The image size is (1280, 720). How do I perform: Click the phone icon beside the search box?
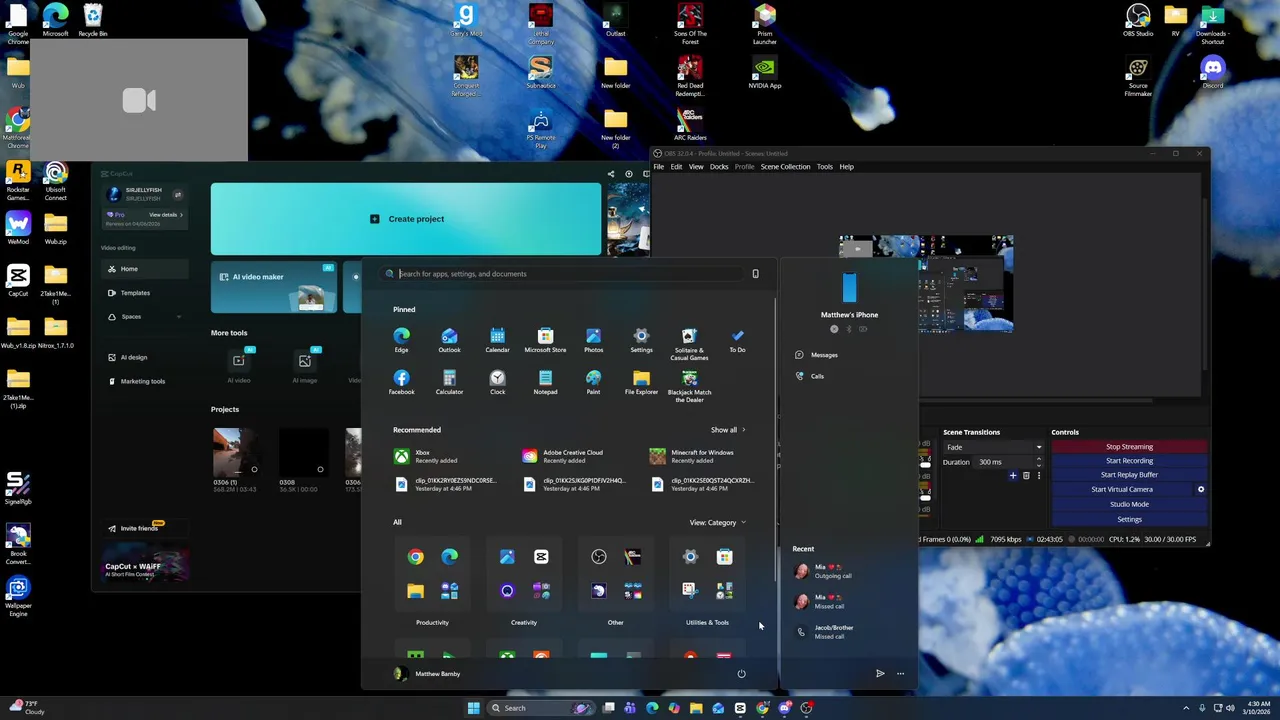click(x=755, y=274)
